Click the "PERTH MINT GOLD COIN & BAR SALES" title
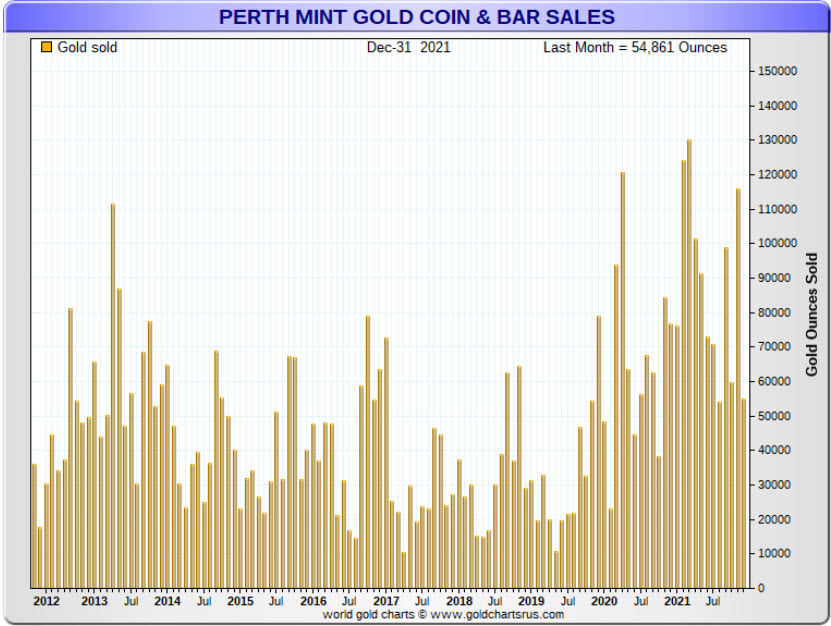 coord(417,17)
